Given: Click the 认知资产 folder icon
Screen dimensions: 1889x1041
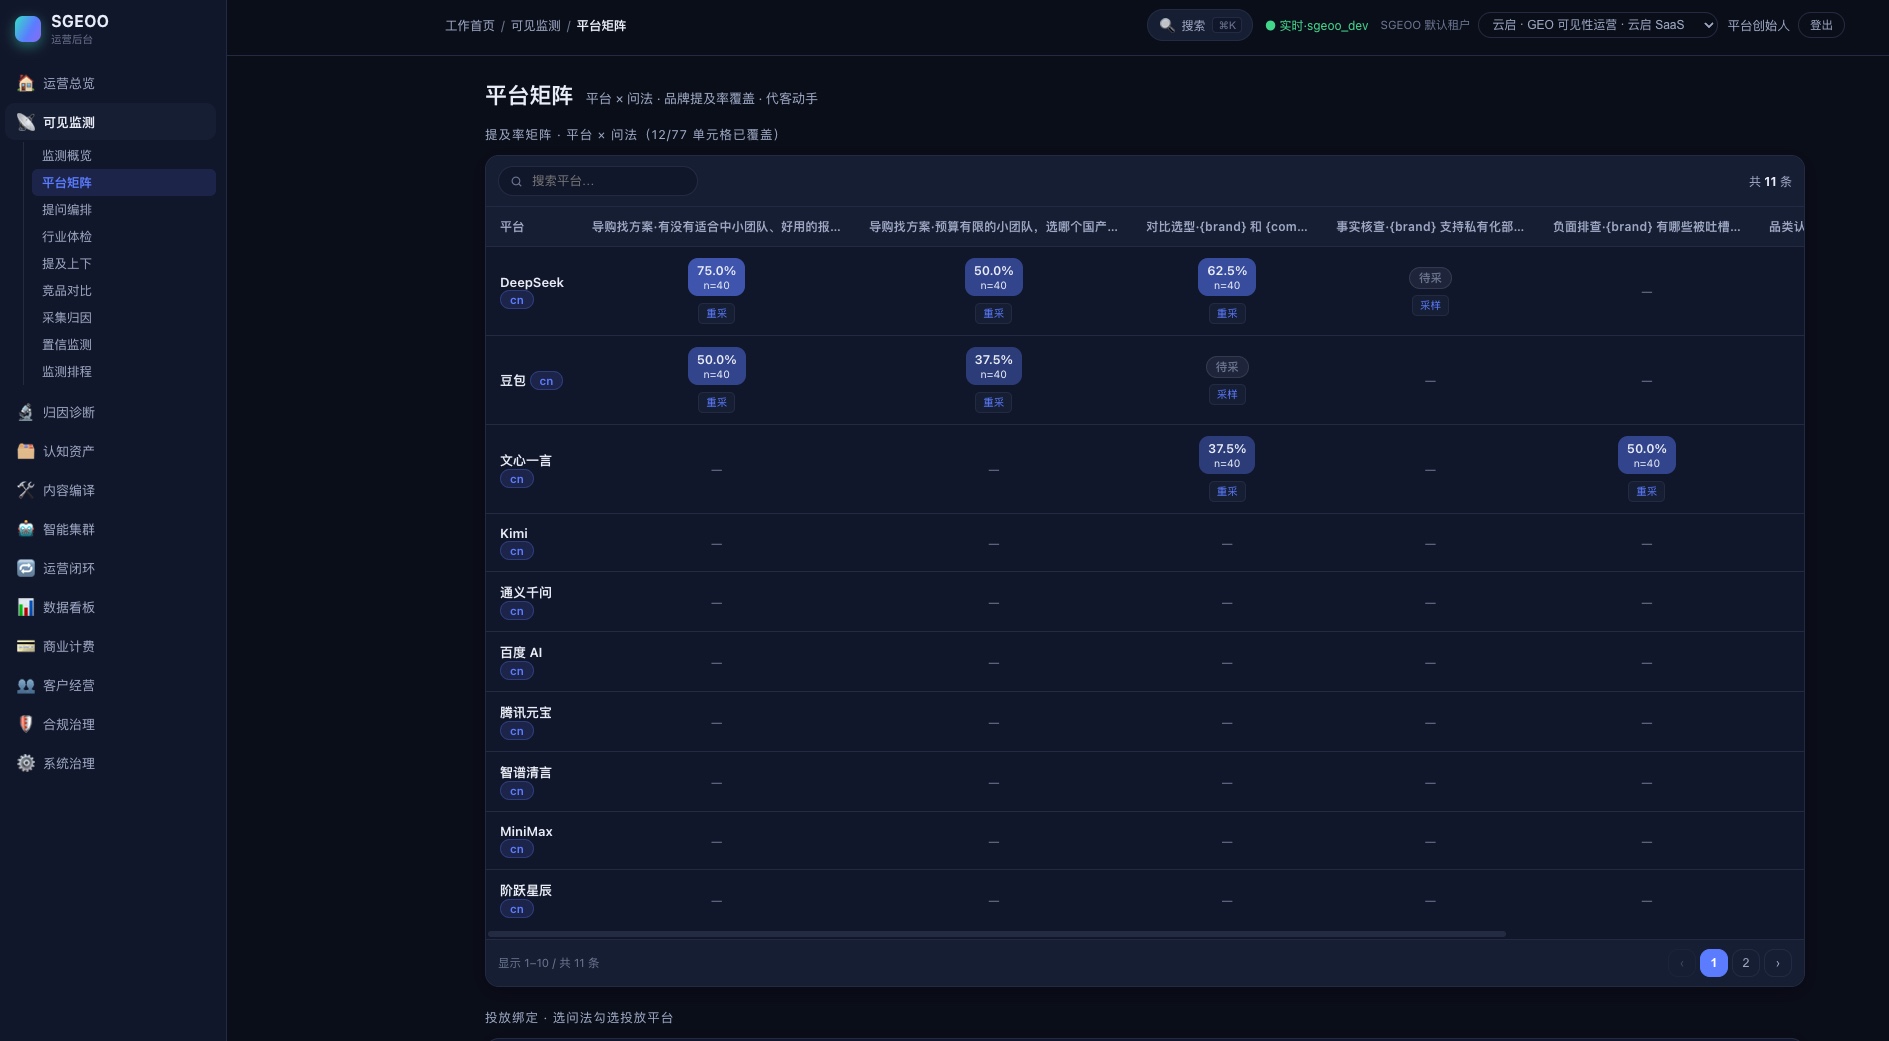Looking at the screenshot, I should (26, 451).
